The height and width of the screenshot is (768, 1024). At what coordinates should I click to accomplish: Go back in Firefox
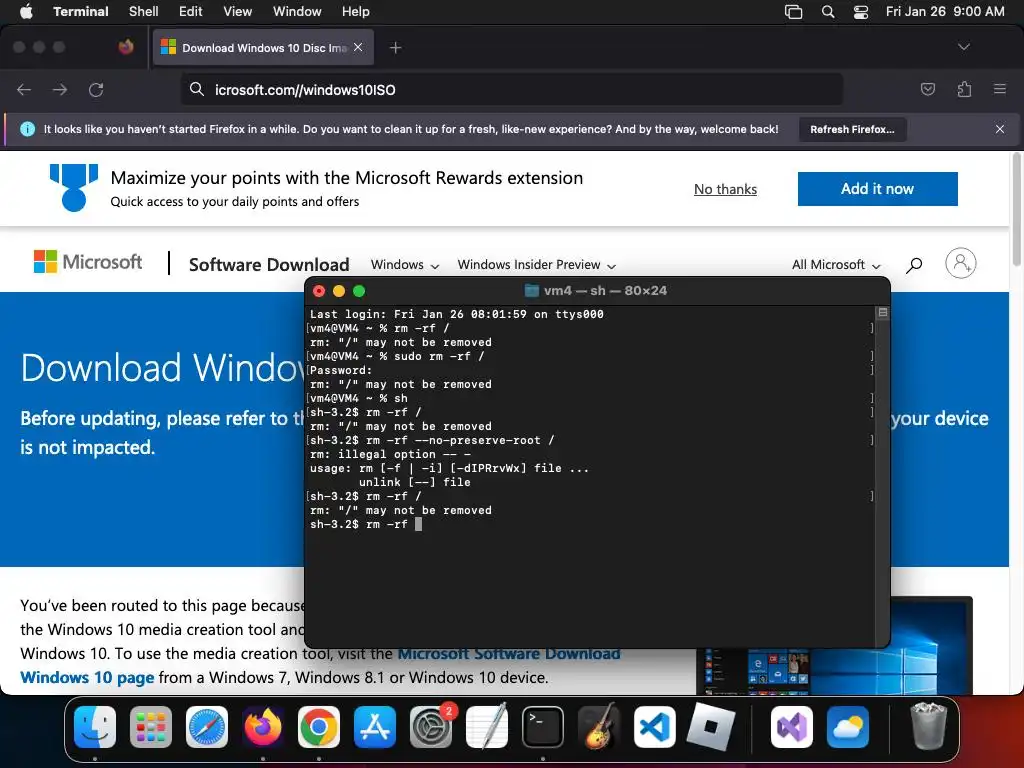pos(24,89)
